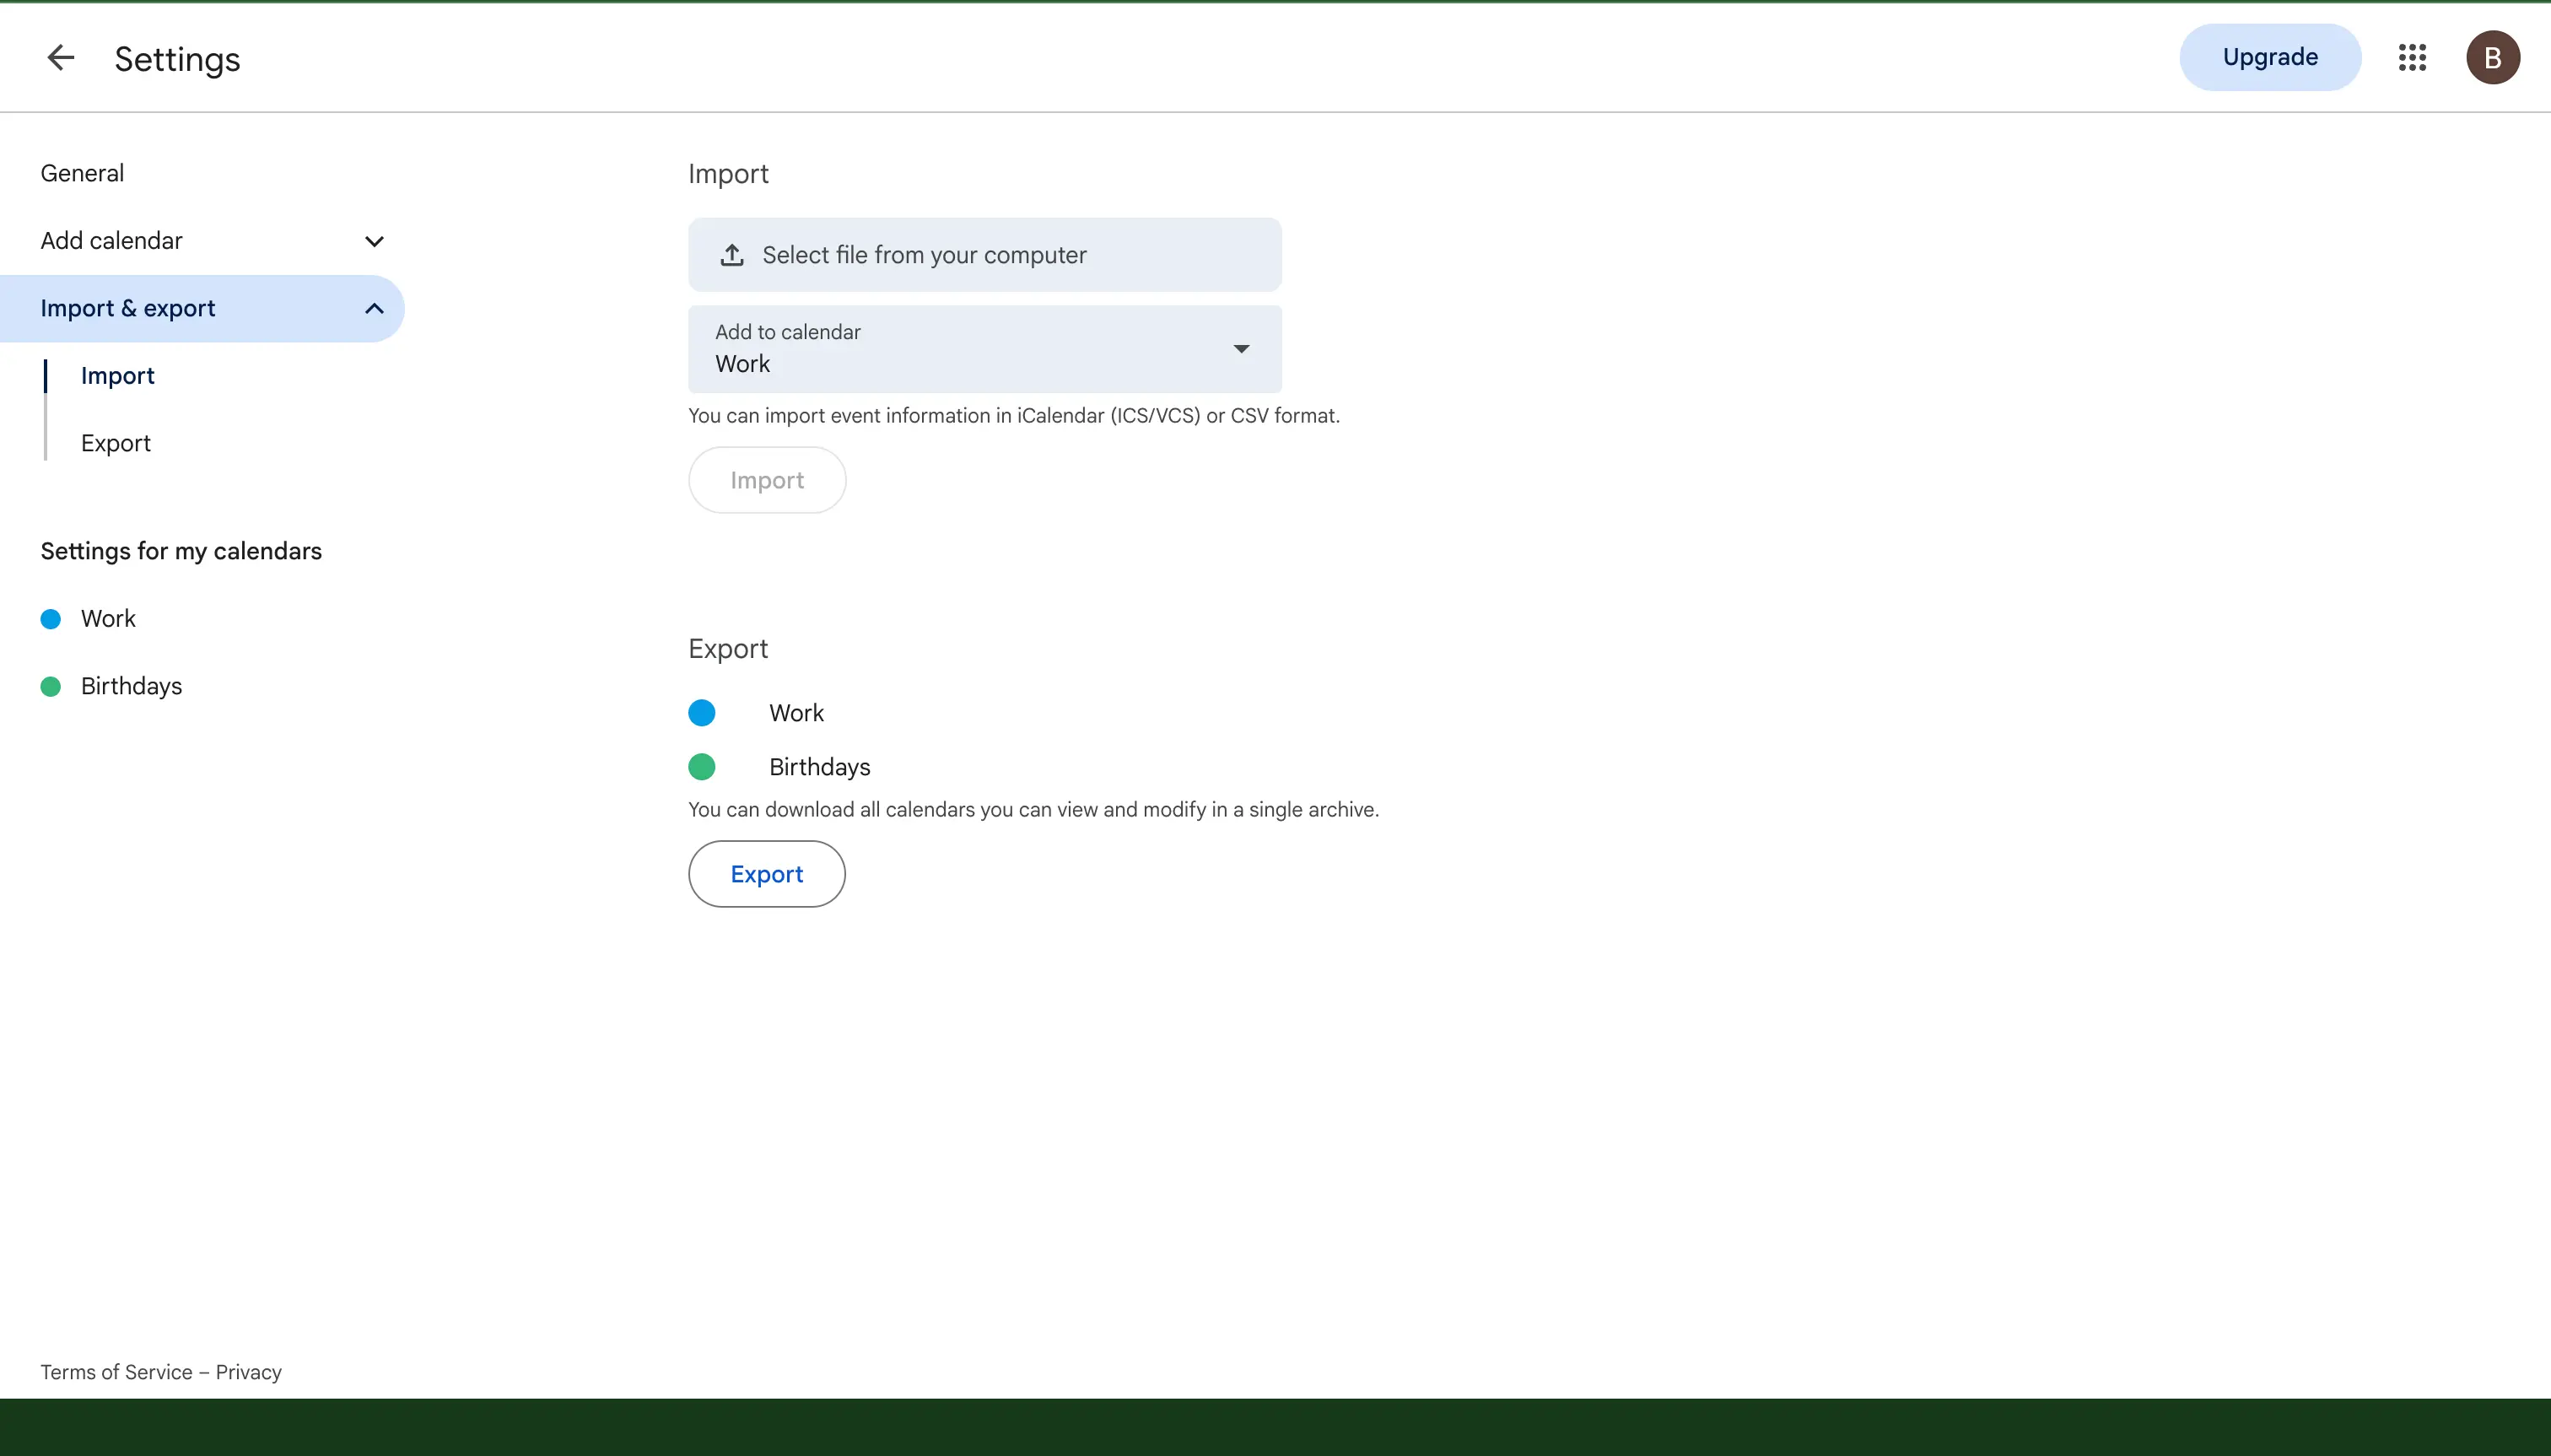Click the Upgrade button
Screen dimensions: 2551x1456
[x=2270, y=57]
